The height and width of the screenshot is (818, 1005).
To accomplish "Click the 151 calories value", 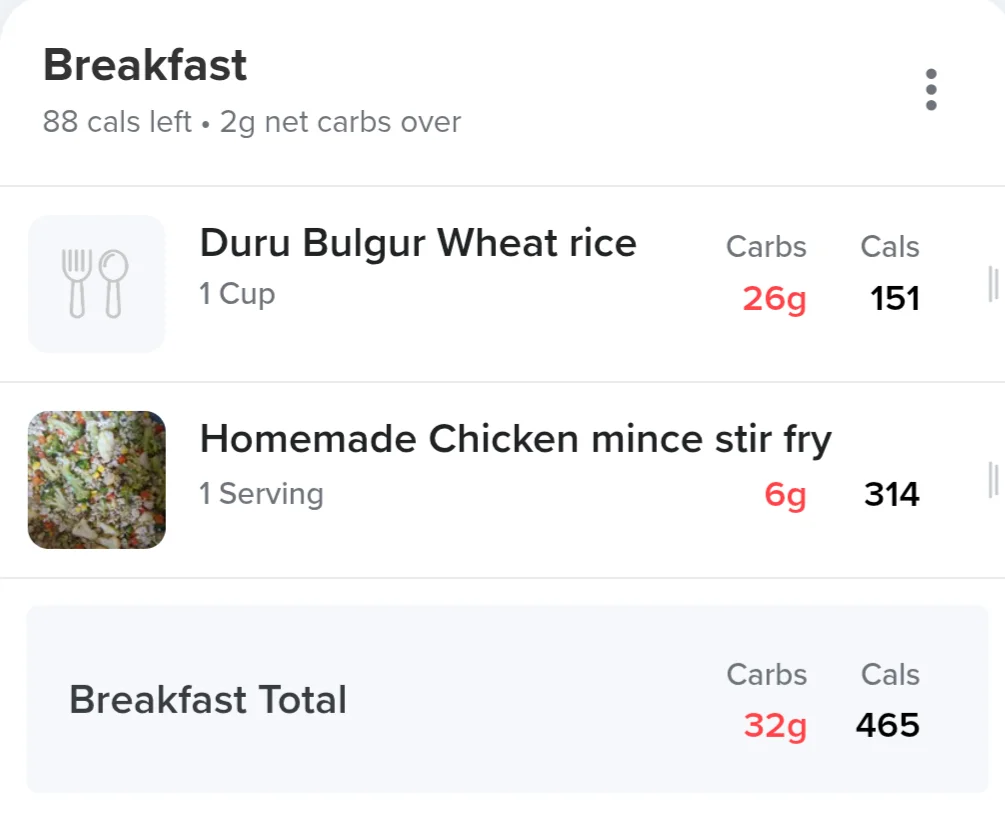I will (895, 298).
